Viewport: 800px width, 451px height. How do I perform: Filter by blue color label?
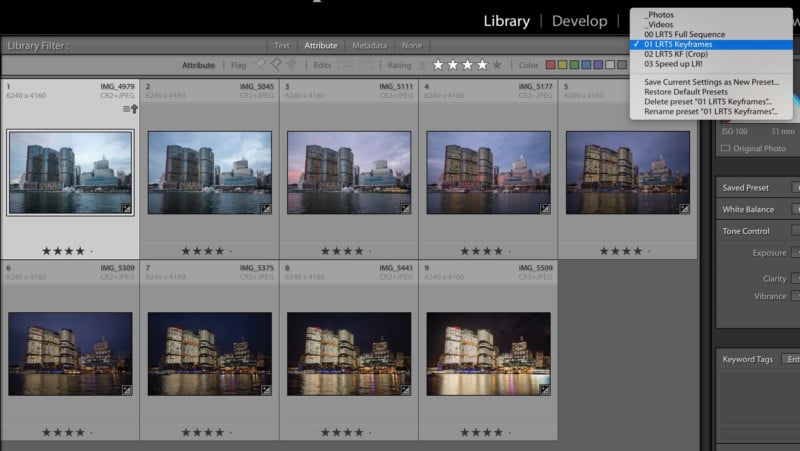tap(586, 65)
